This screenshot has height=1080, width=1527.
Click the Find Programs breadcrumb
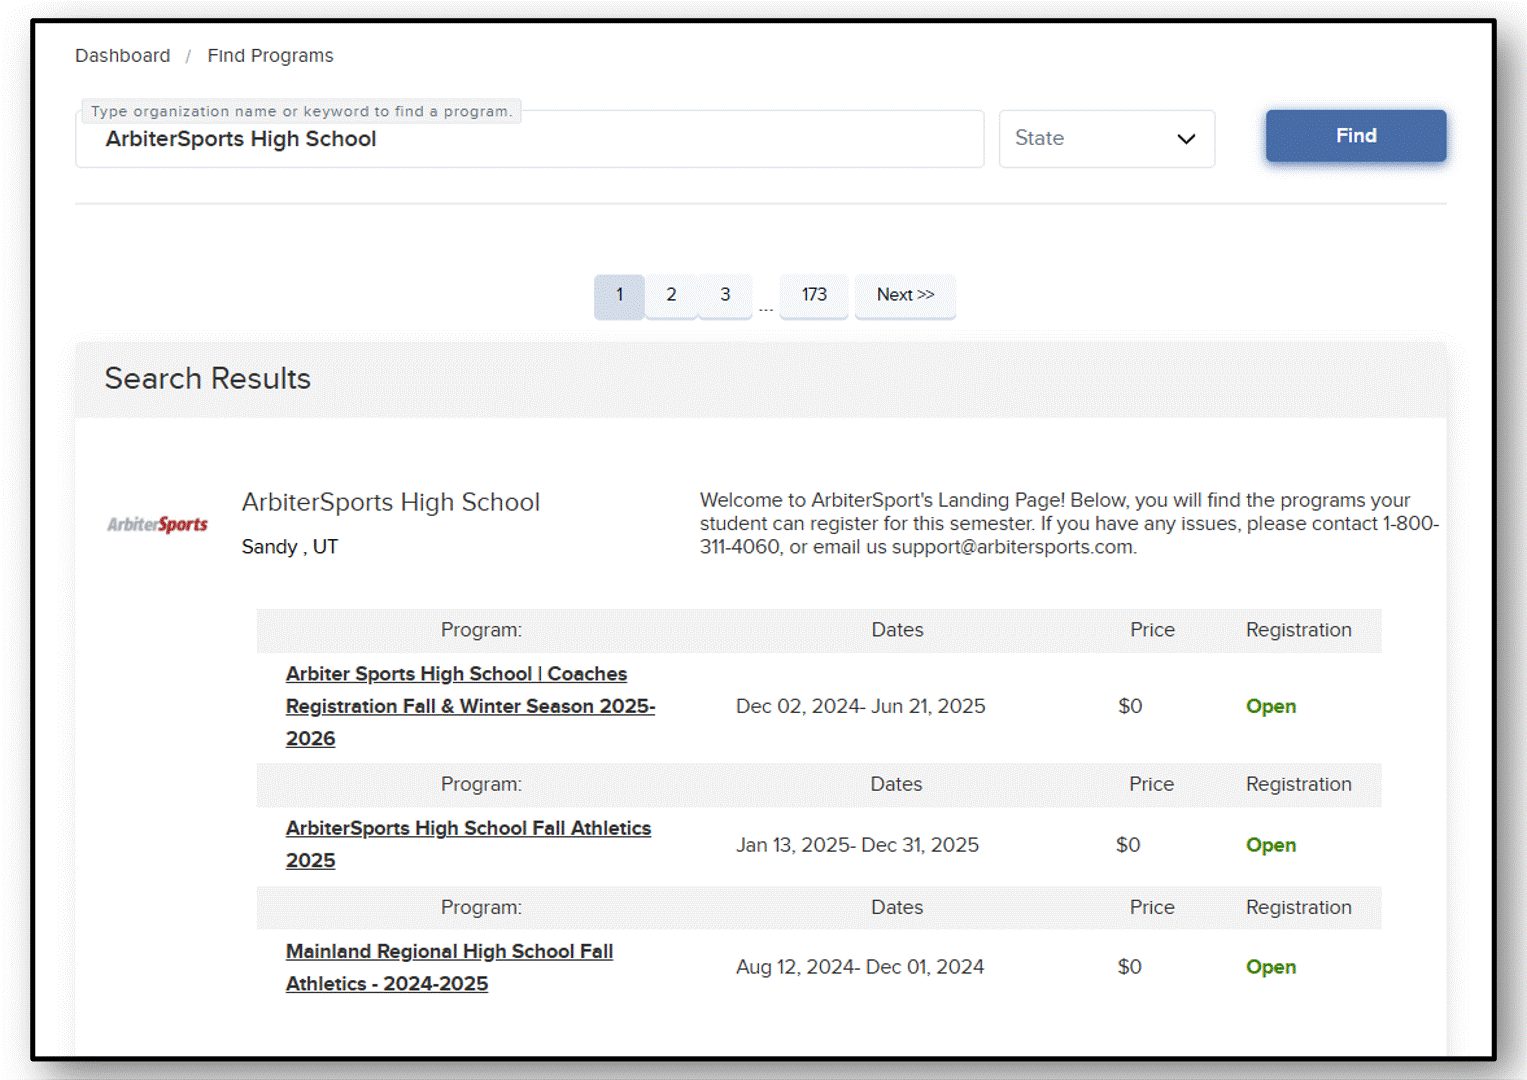point(270,56)
